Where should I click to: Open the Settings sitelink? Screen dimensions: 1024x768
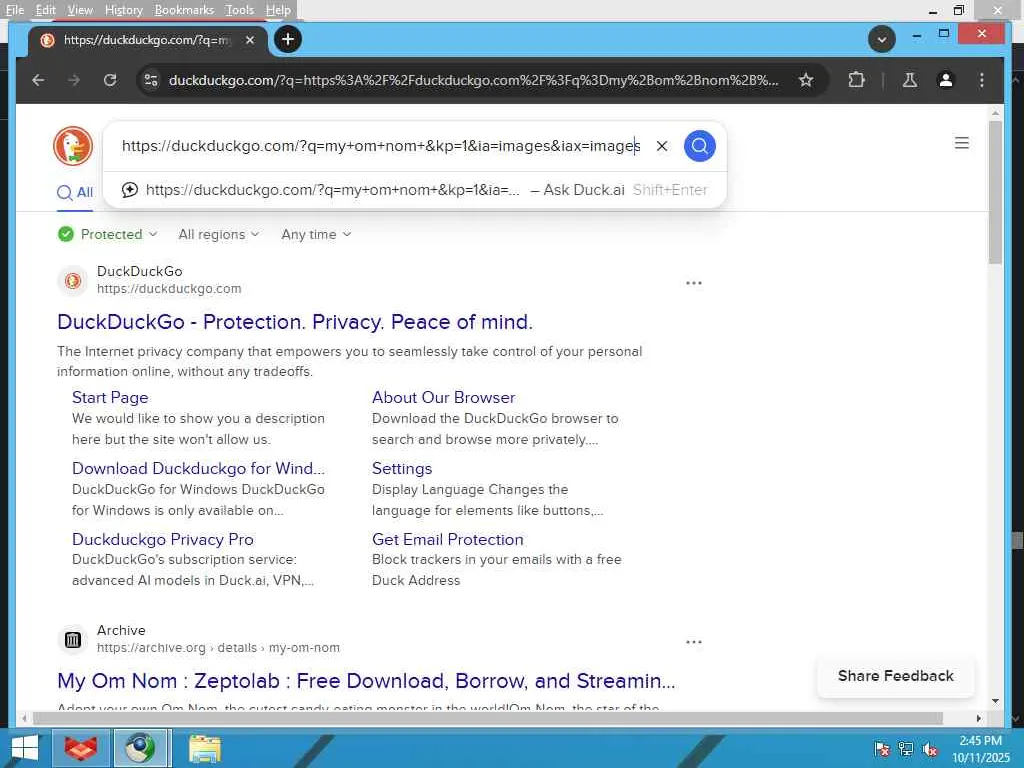(x=402, y=468)
